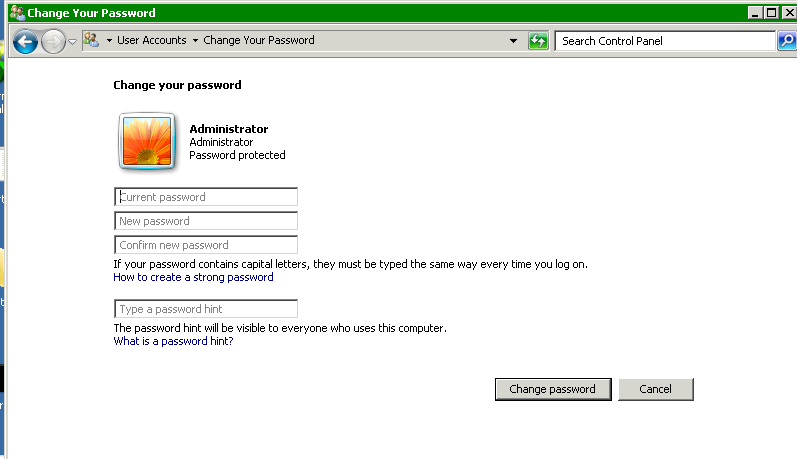Click the Back navigation arrow
The image size is (797, 459).
coord(26,41)
